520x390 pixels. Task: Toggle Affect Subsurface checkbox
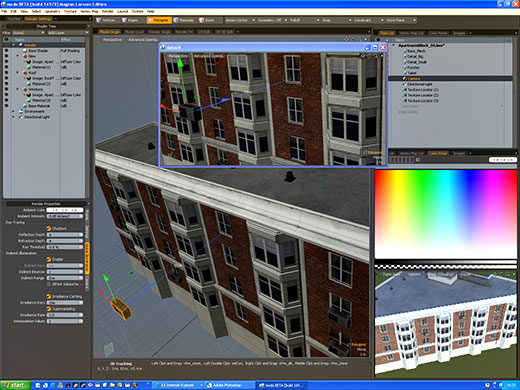coord(49,284)
